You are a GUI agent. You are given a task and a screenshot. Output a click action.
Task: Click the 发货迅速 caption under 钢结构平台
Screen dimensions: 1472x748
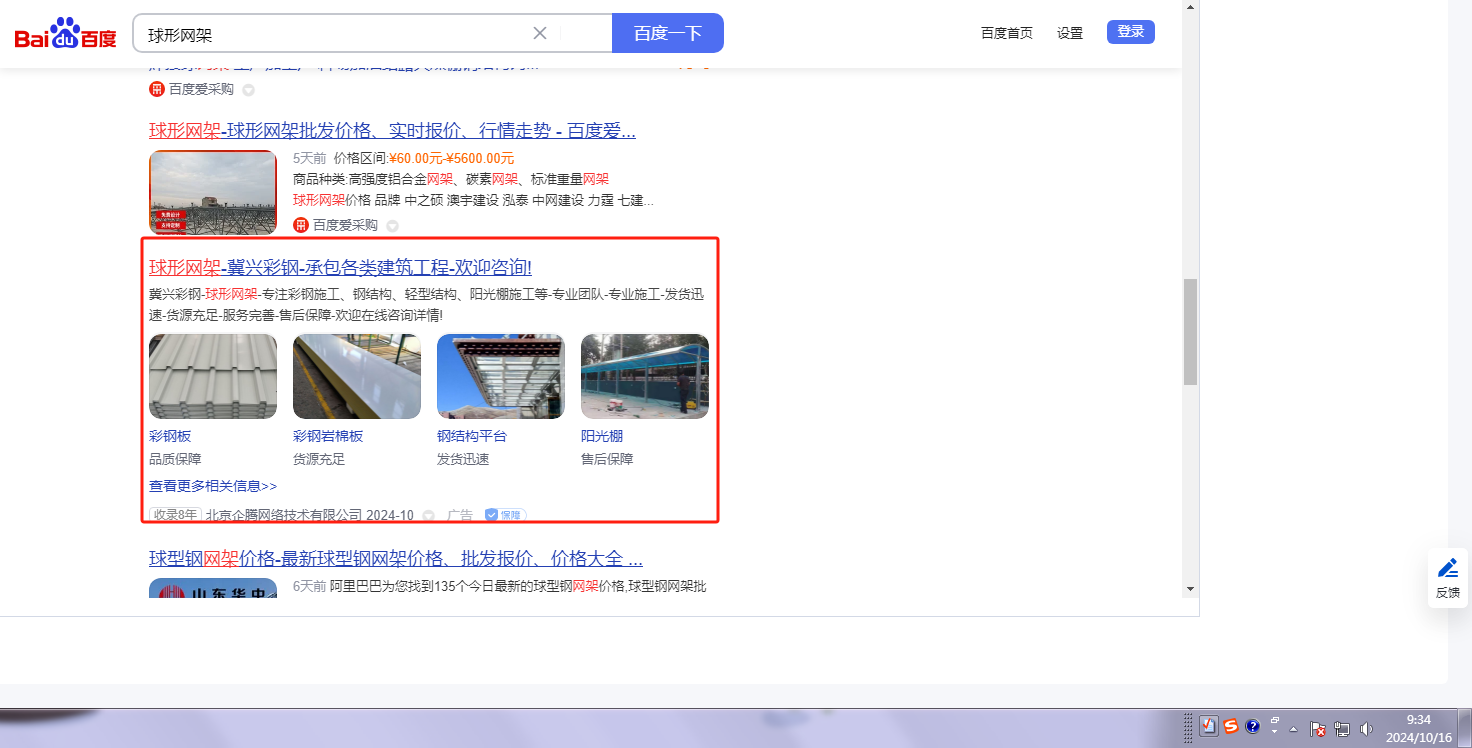click(463, 459)
